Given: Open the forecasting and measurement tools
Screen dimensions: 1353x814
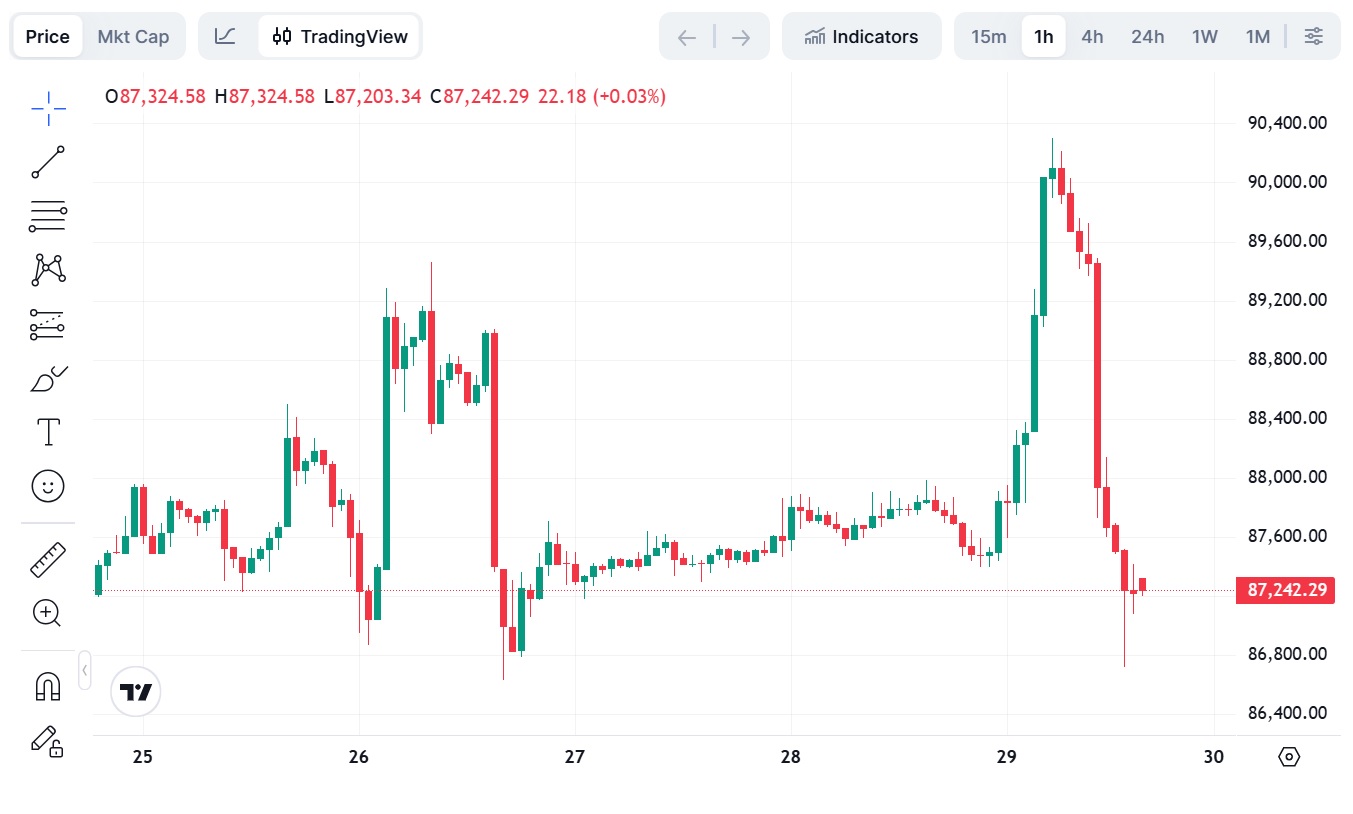Looking at the screenshot, I should pos(47,324).
